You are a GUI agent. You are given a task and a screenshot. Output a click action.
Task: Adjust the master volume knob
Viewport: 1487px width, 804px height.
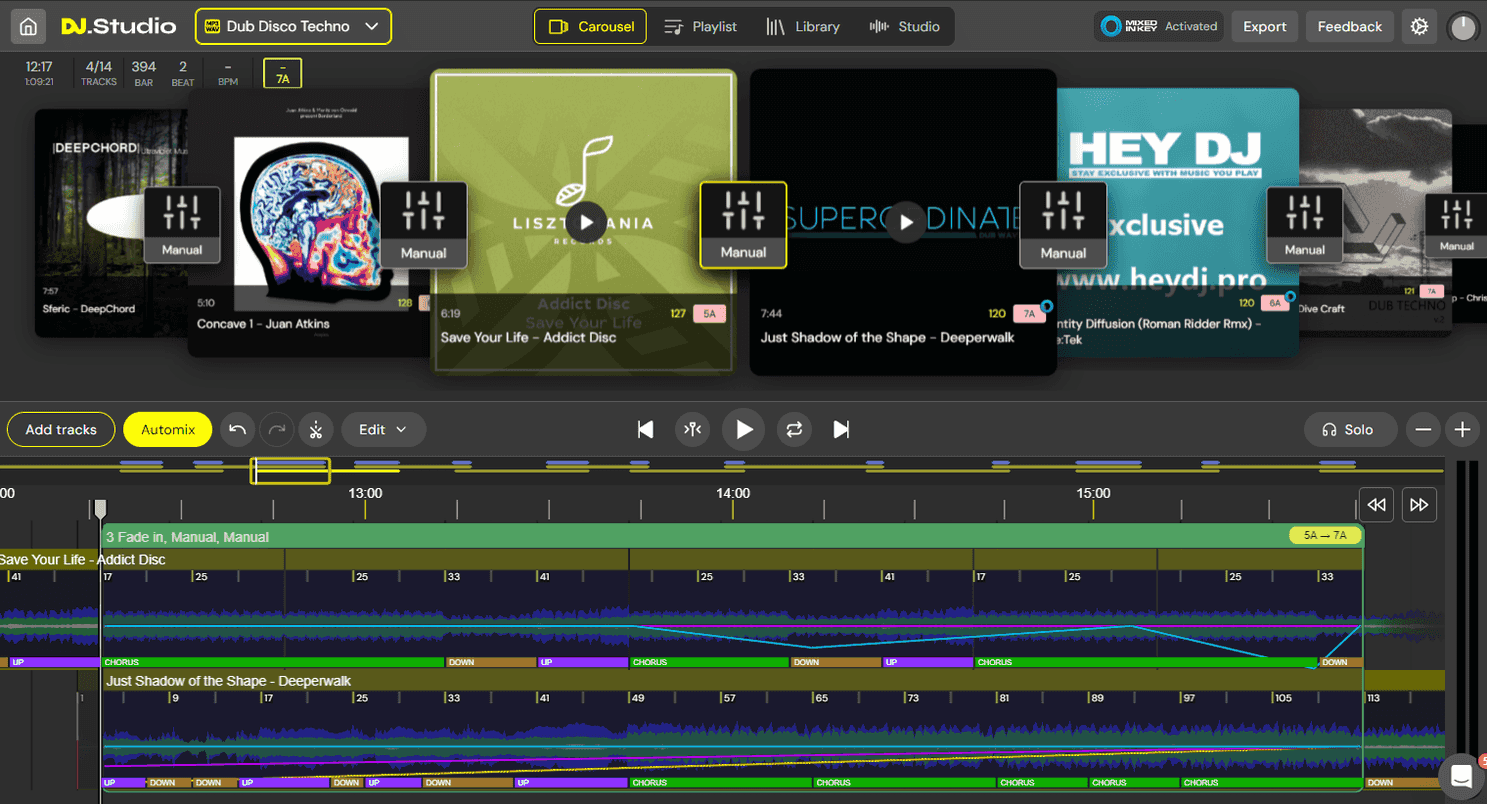click(1463, 27)
